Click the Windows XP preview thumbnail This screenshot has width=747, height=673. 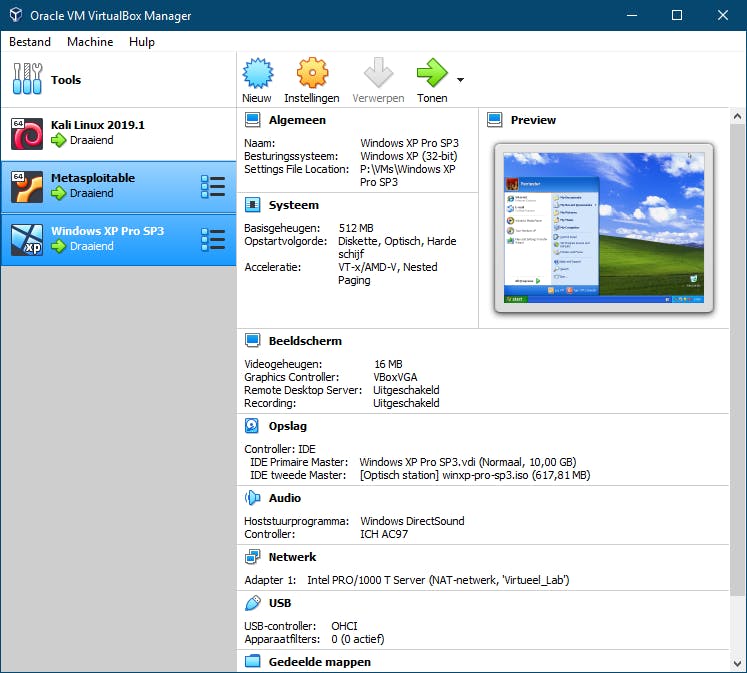[x=604, y=228]
